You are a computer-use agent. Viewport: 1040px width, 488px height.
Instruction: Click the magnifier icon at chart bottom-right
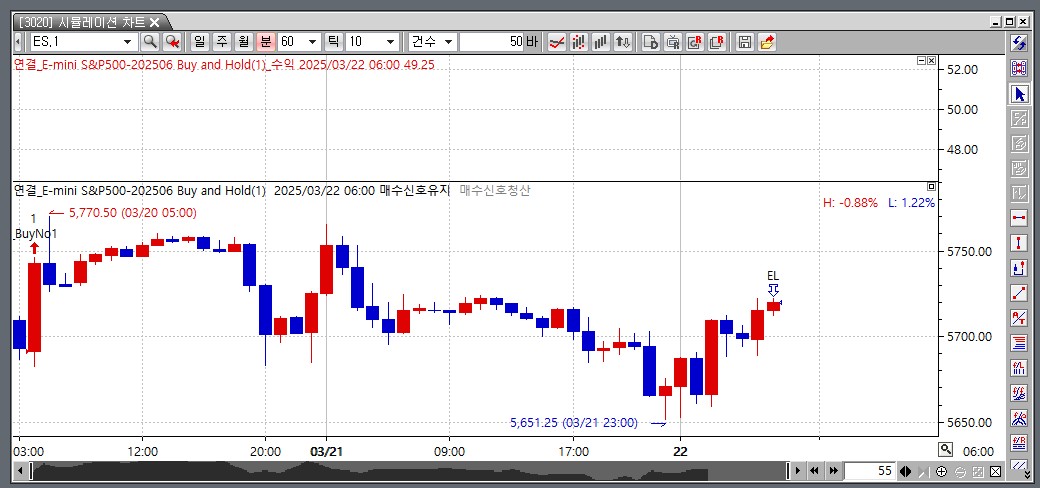(945, 450)
